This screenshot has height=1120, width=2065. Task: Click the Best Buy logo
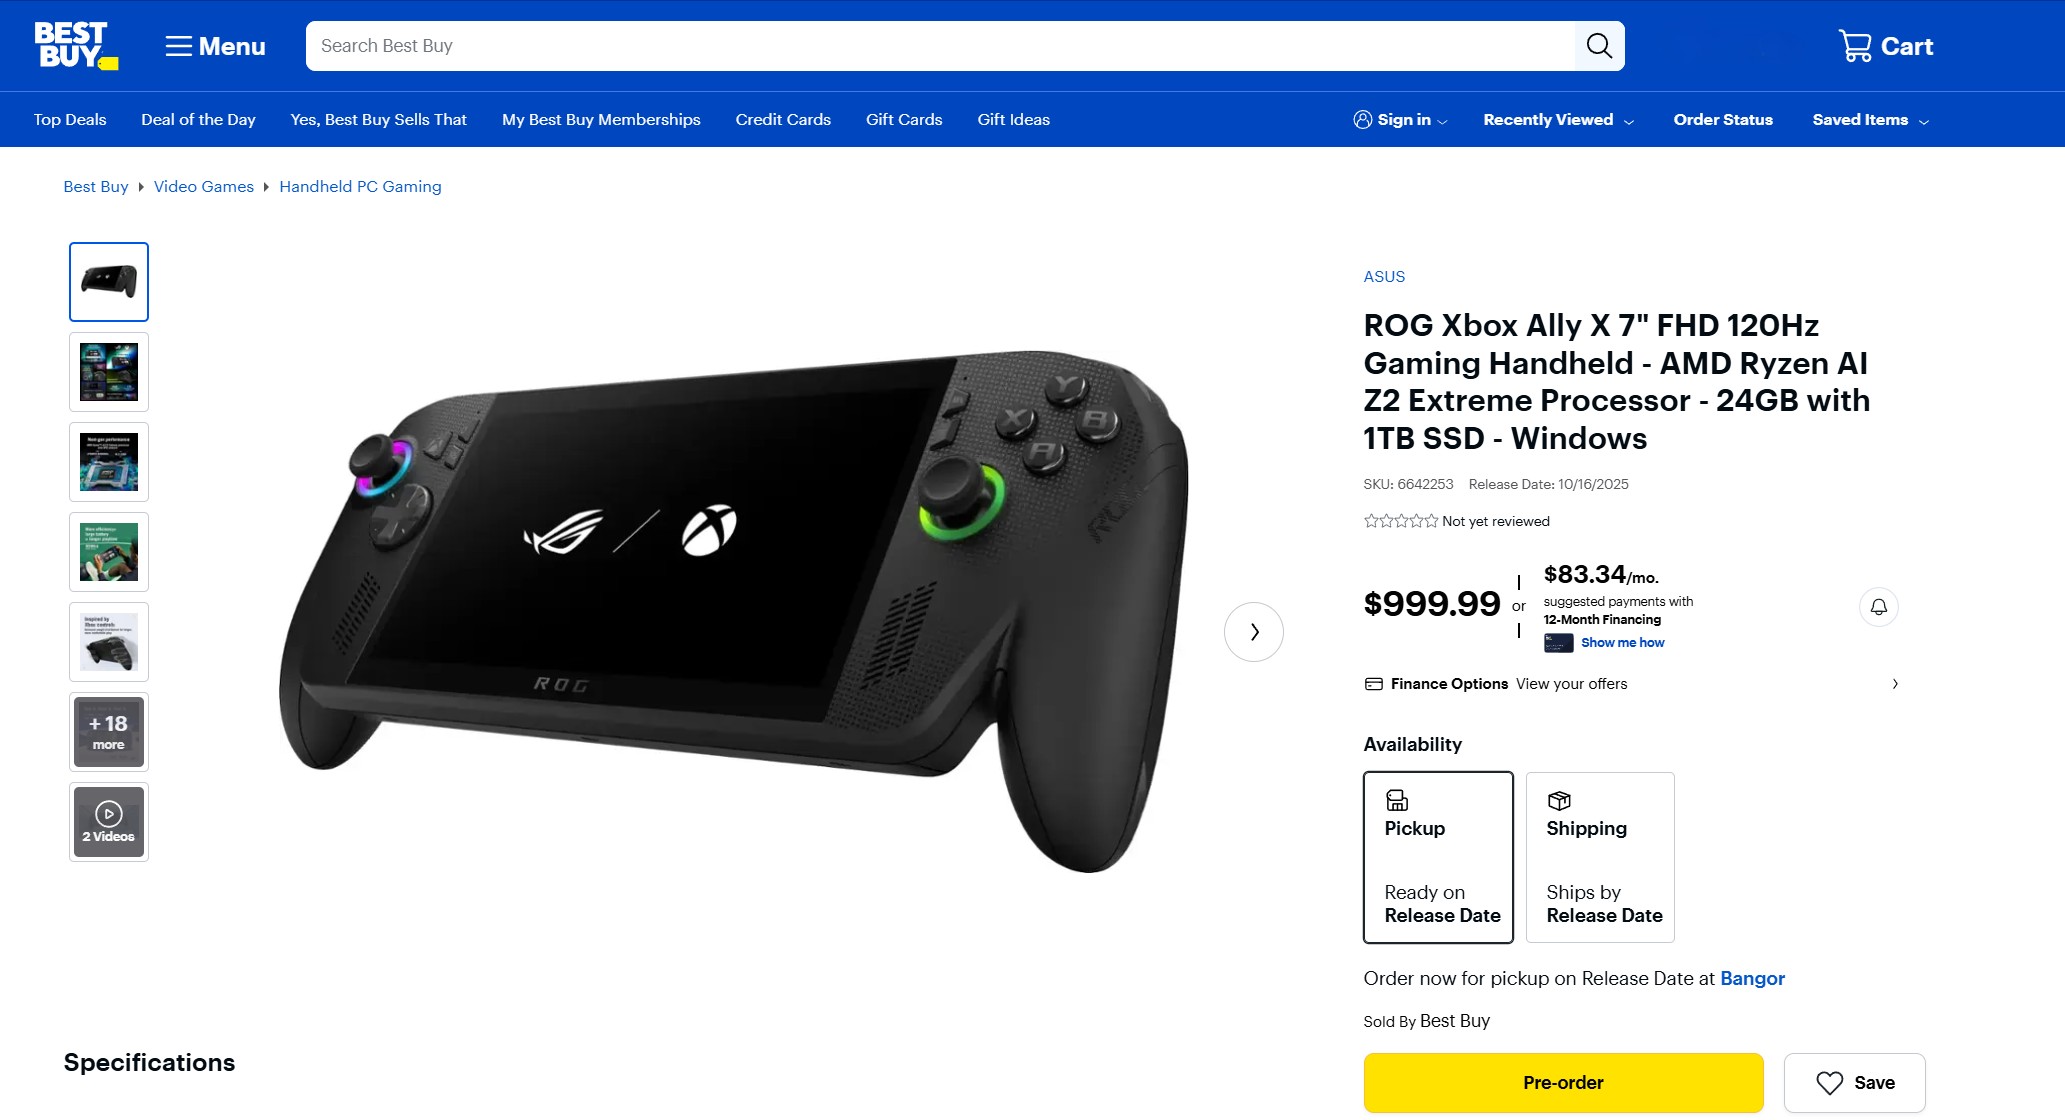click(x=76, y=46)
